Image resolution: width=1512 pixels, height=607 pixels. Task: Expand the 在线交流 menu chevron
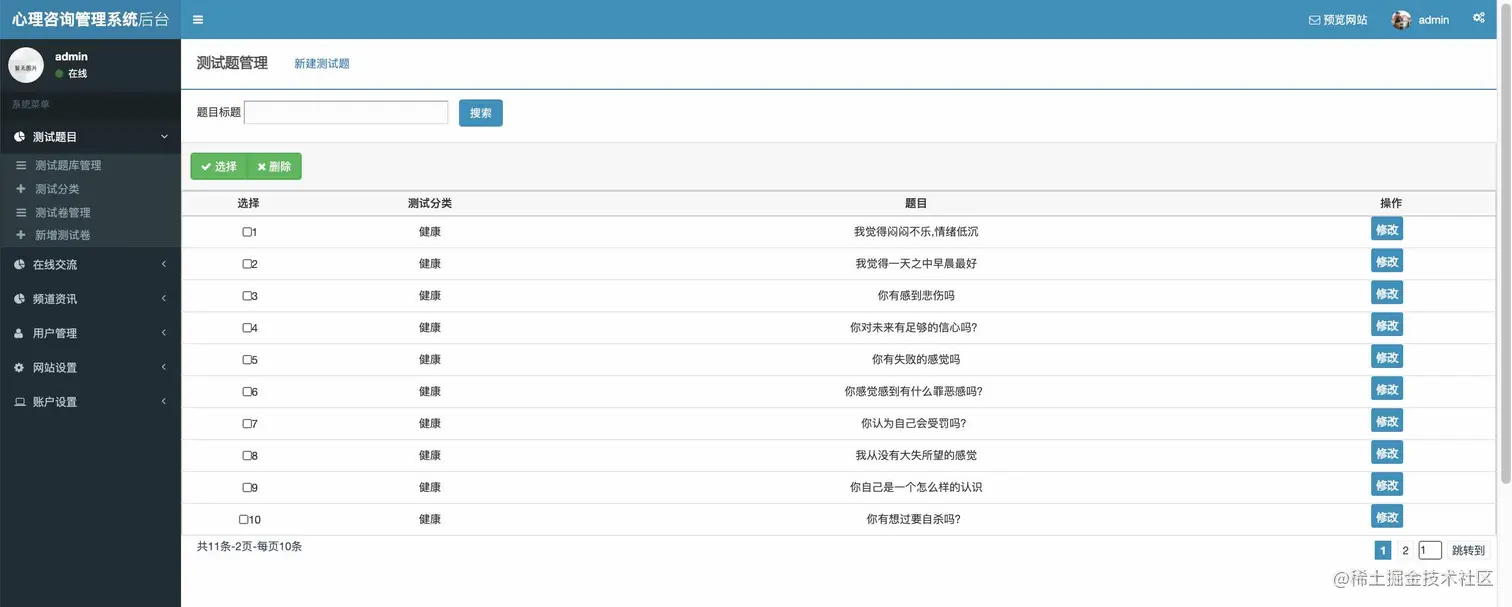click(x=164, y=265)
